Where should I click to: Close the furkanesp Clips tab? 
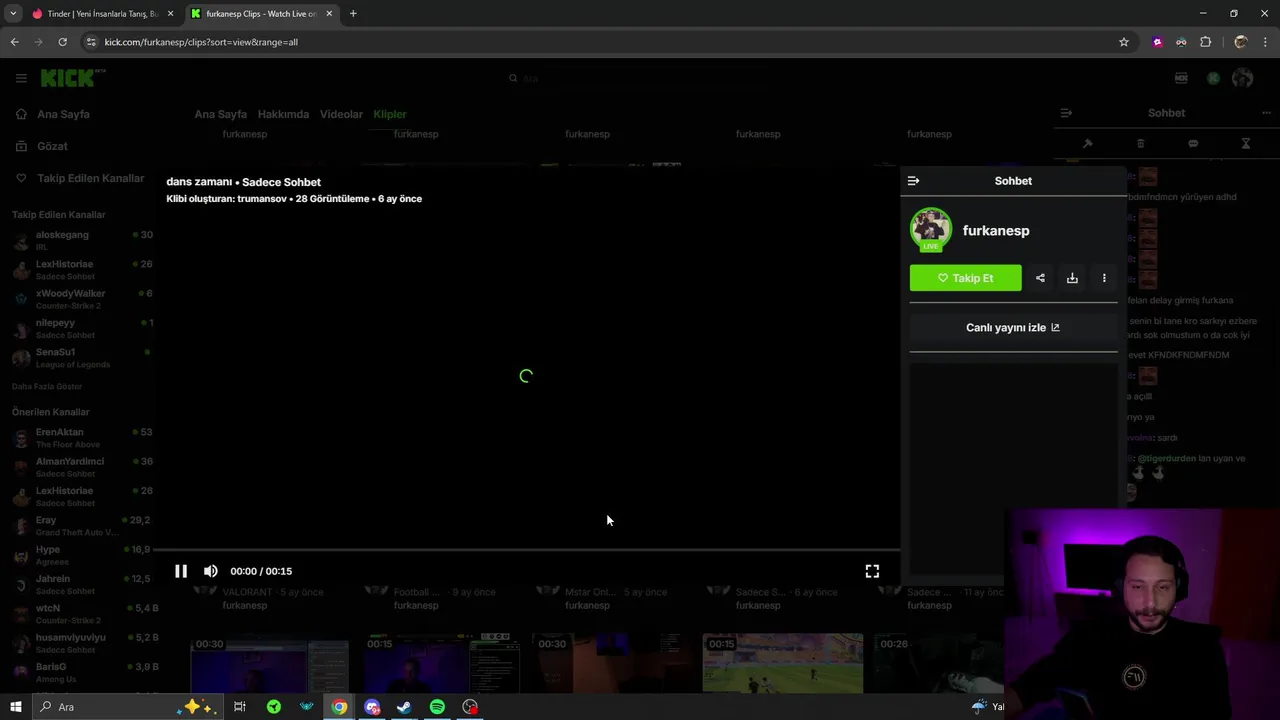pyautogui.click(x=329, y=14)
